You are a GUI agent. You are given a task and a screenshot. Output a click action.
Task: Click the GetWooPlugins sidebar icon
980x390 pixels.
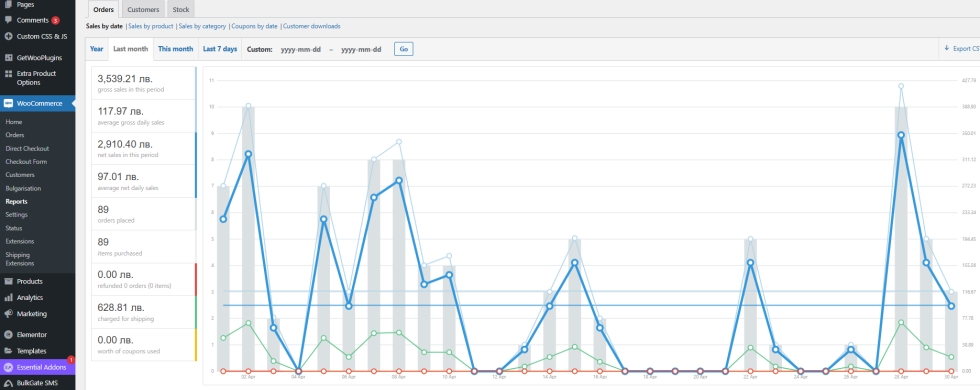tap(8, 58)
